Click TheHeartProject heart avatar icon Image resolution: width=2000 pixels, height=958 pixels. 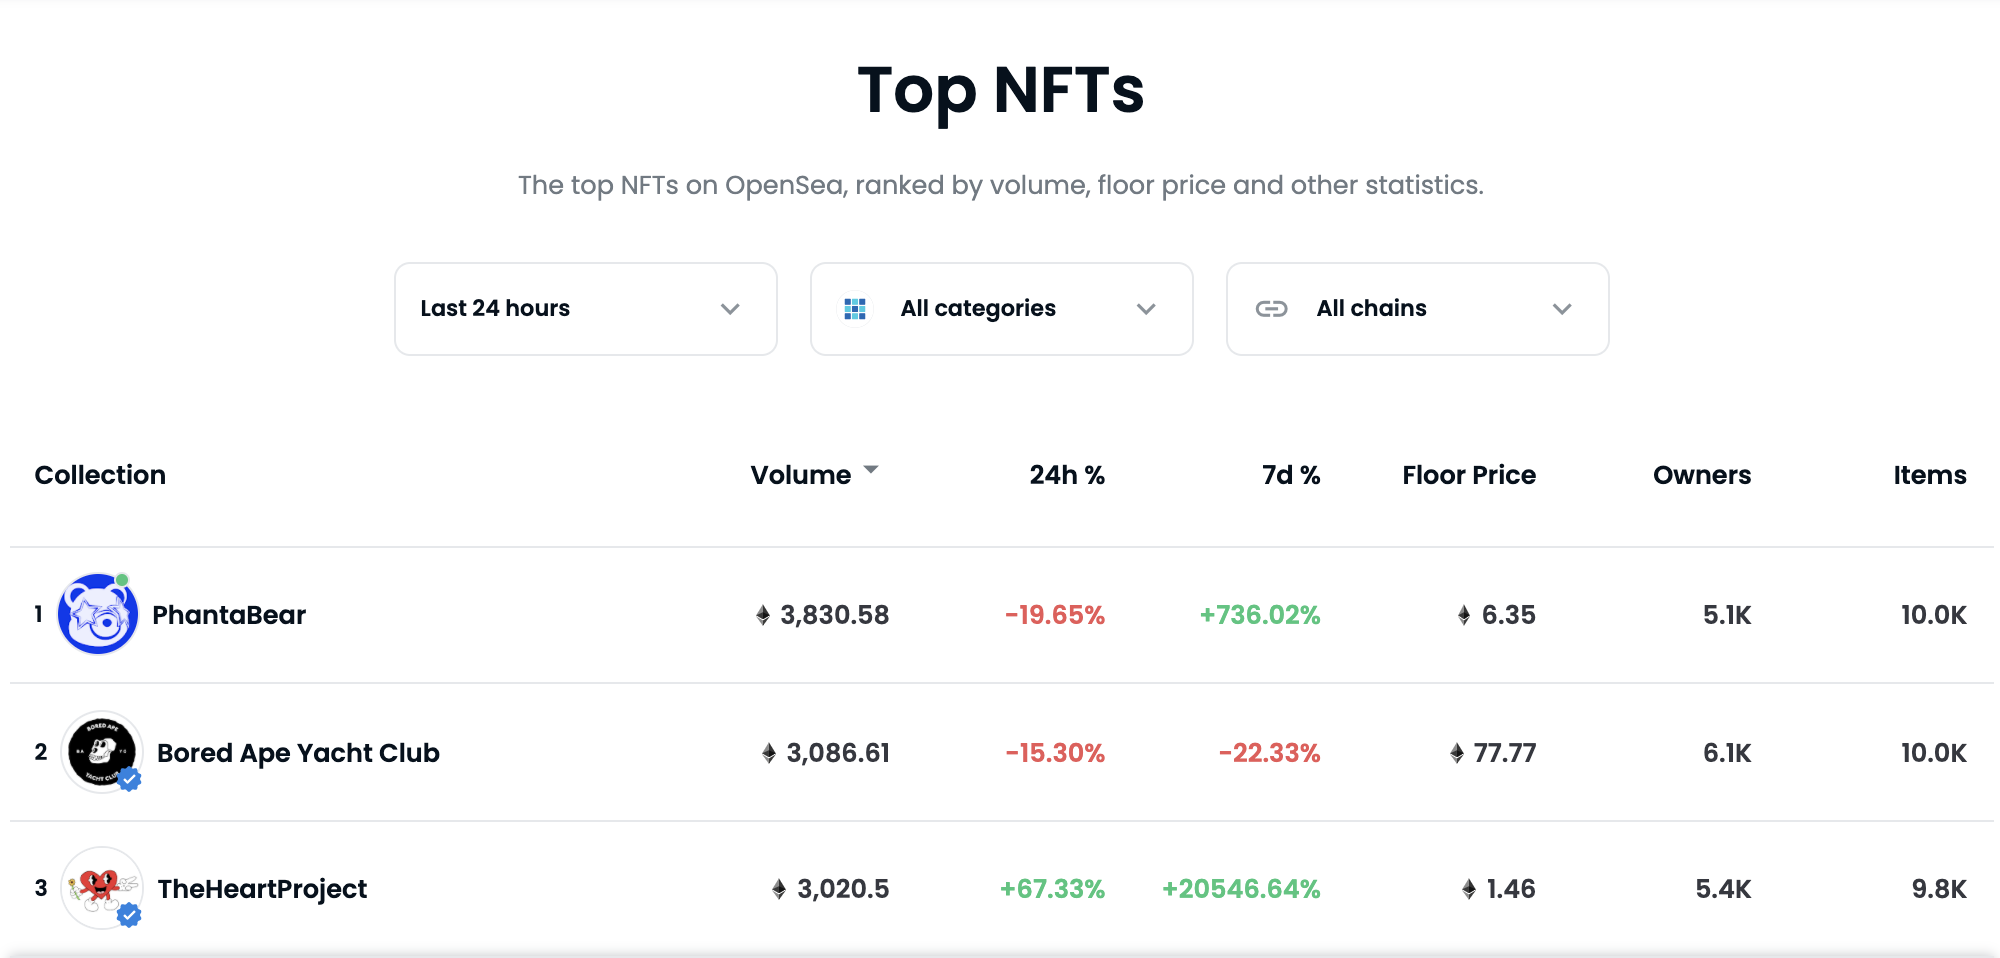(101, 888)
